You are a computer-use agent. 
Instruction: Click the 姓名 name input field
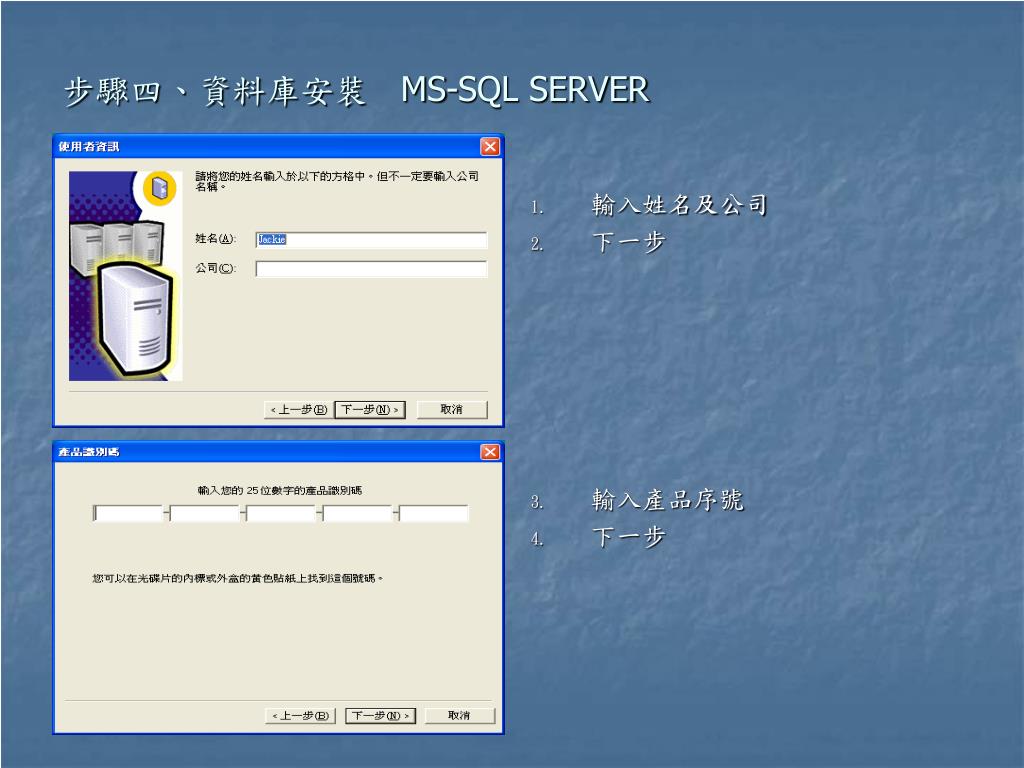[371, 240]
